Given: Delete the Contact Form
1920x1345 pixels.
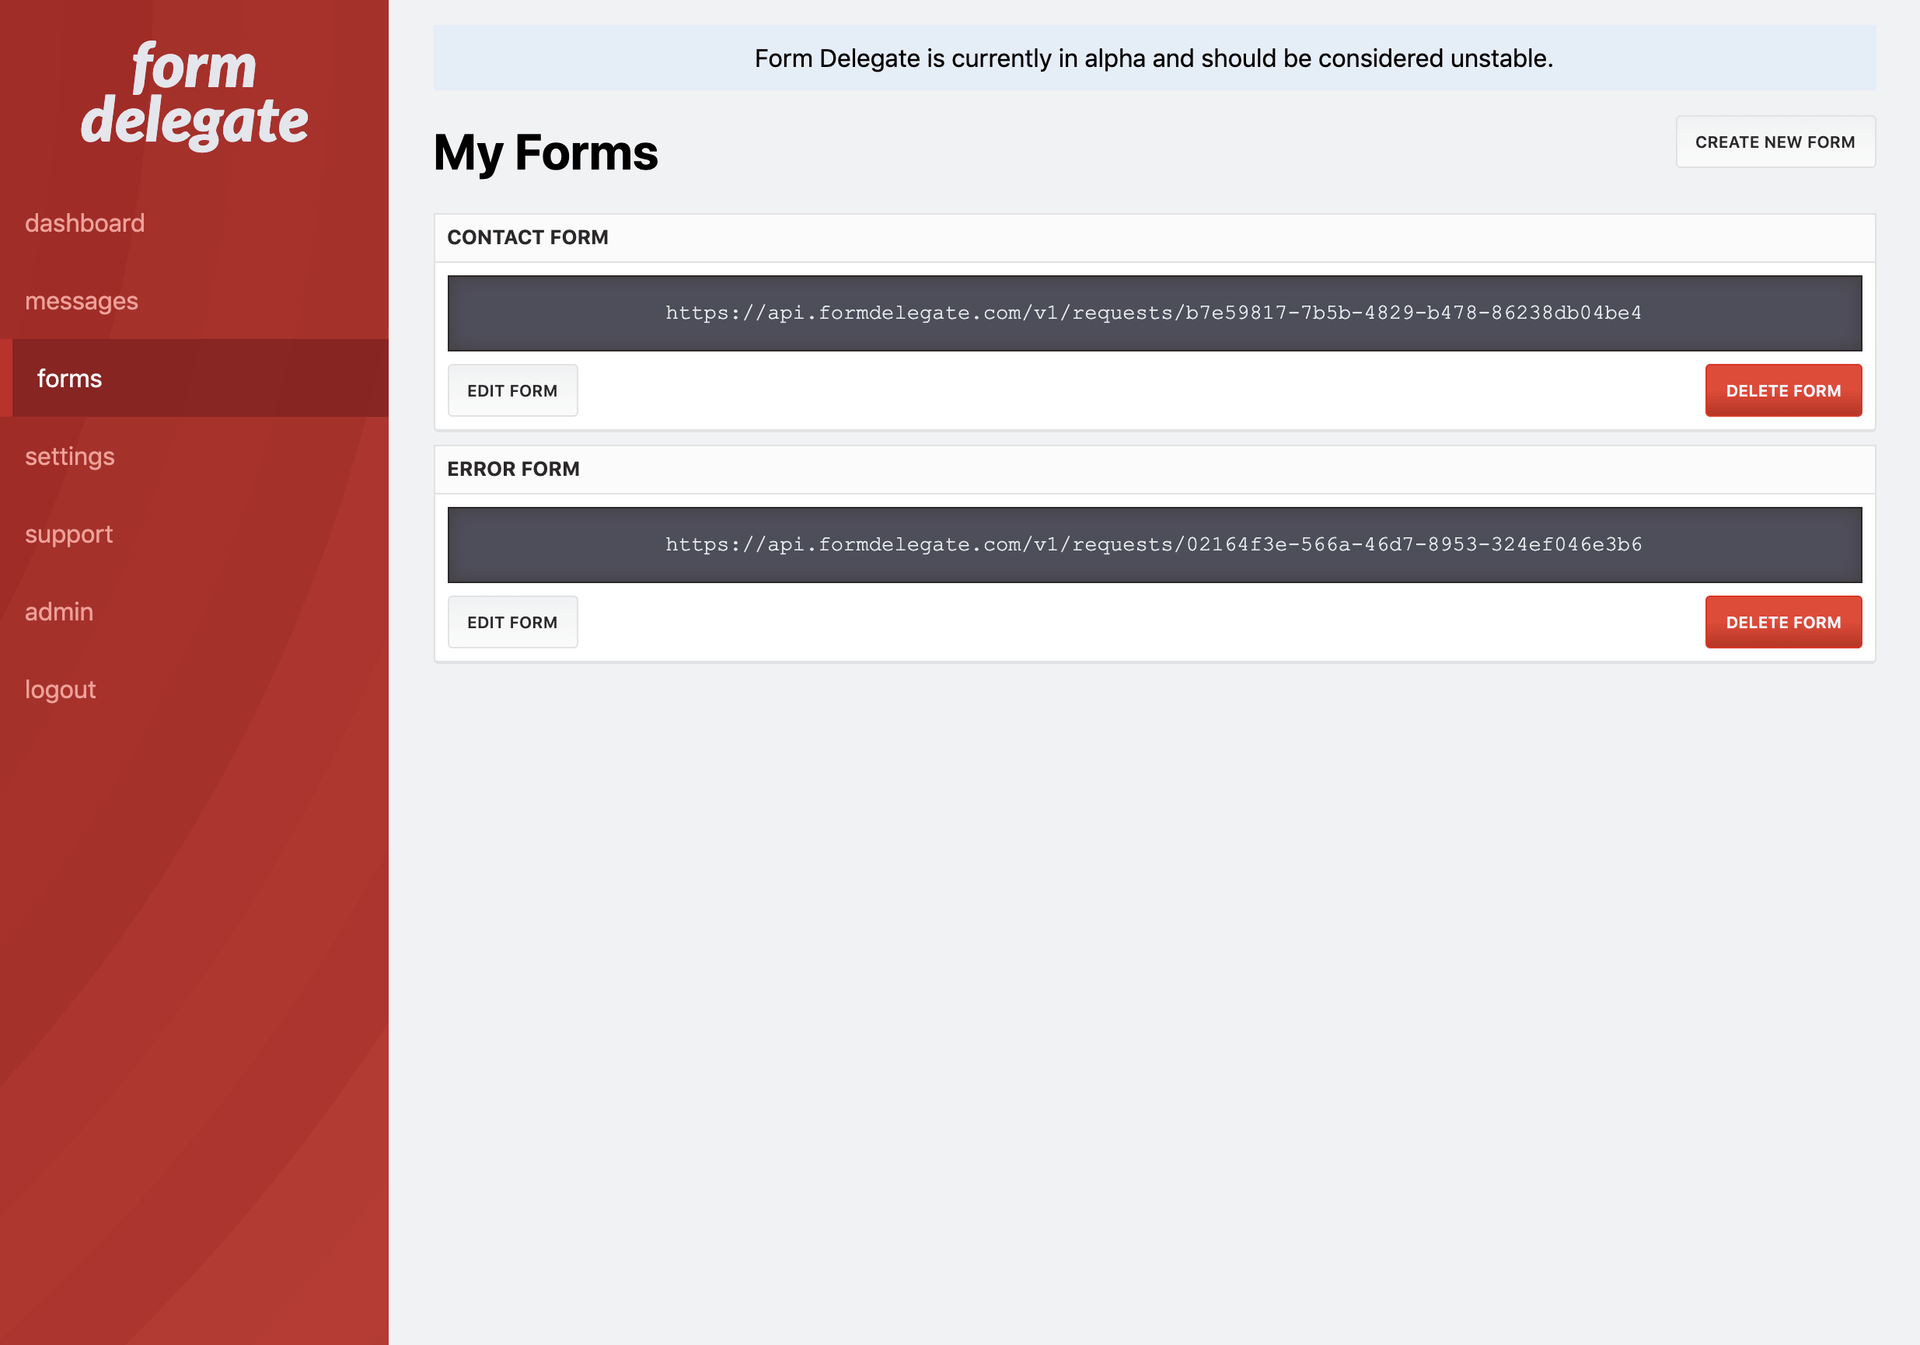Looking at the screenshot, I should (x=1783, y=390).
